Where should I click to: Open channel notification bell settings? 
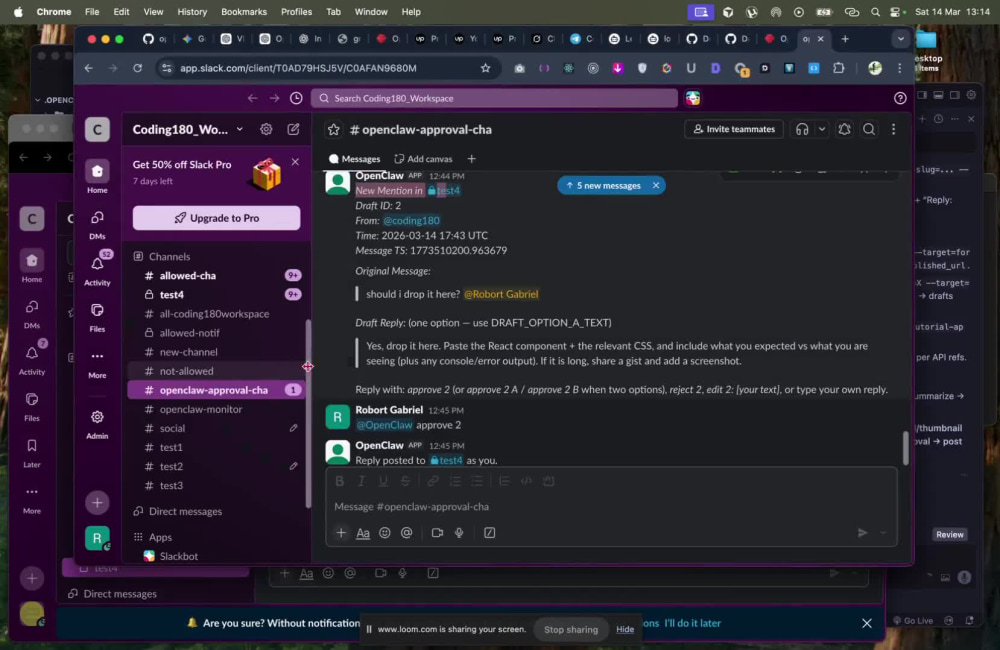tap(844, 129)
